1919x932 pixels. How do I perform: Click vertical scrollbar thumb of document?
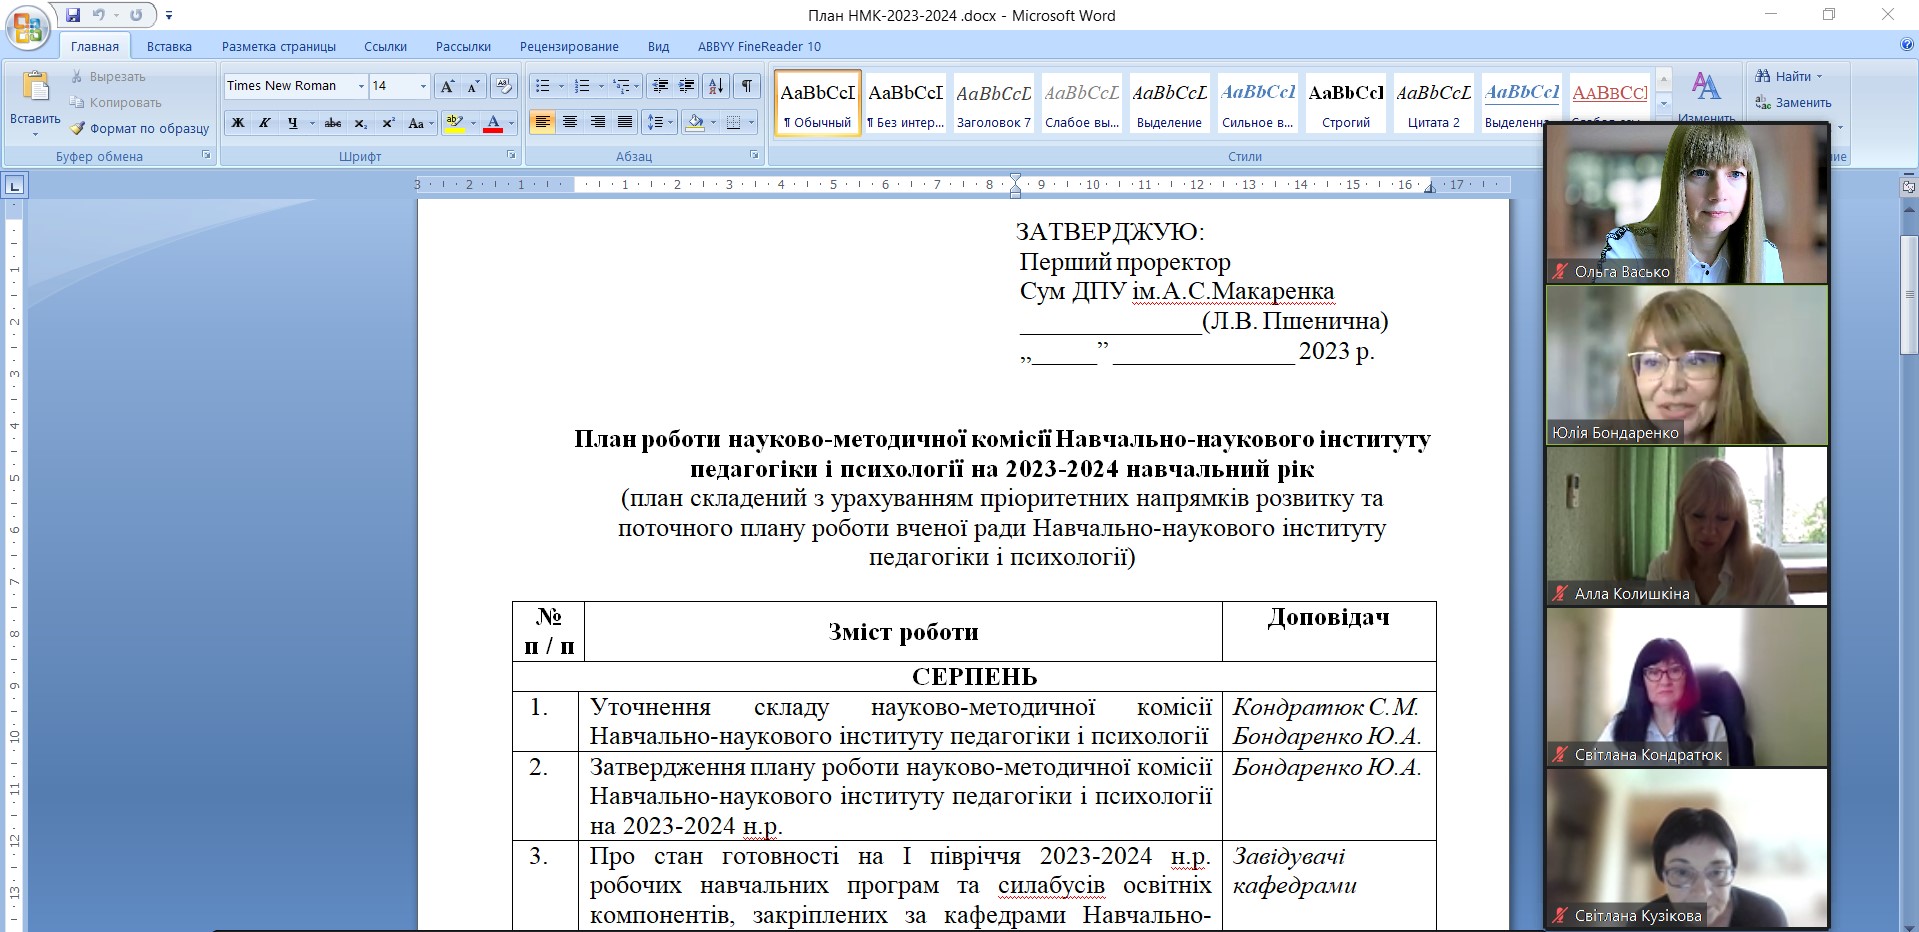[1909, 295]
